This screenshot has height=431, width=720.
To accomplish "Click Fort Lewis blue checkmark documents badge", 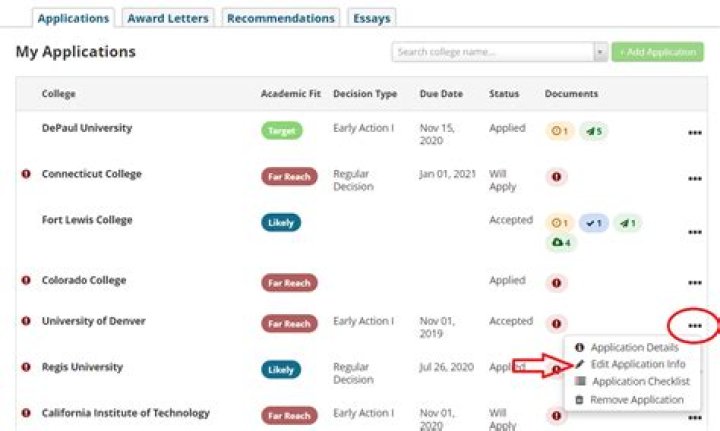I will point(594,223).
